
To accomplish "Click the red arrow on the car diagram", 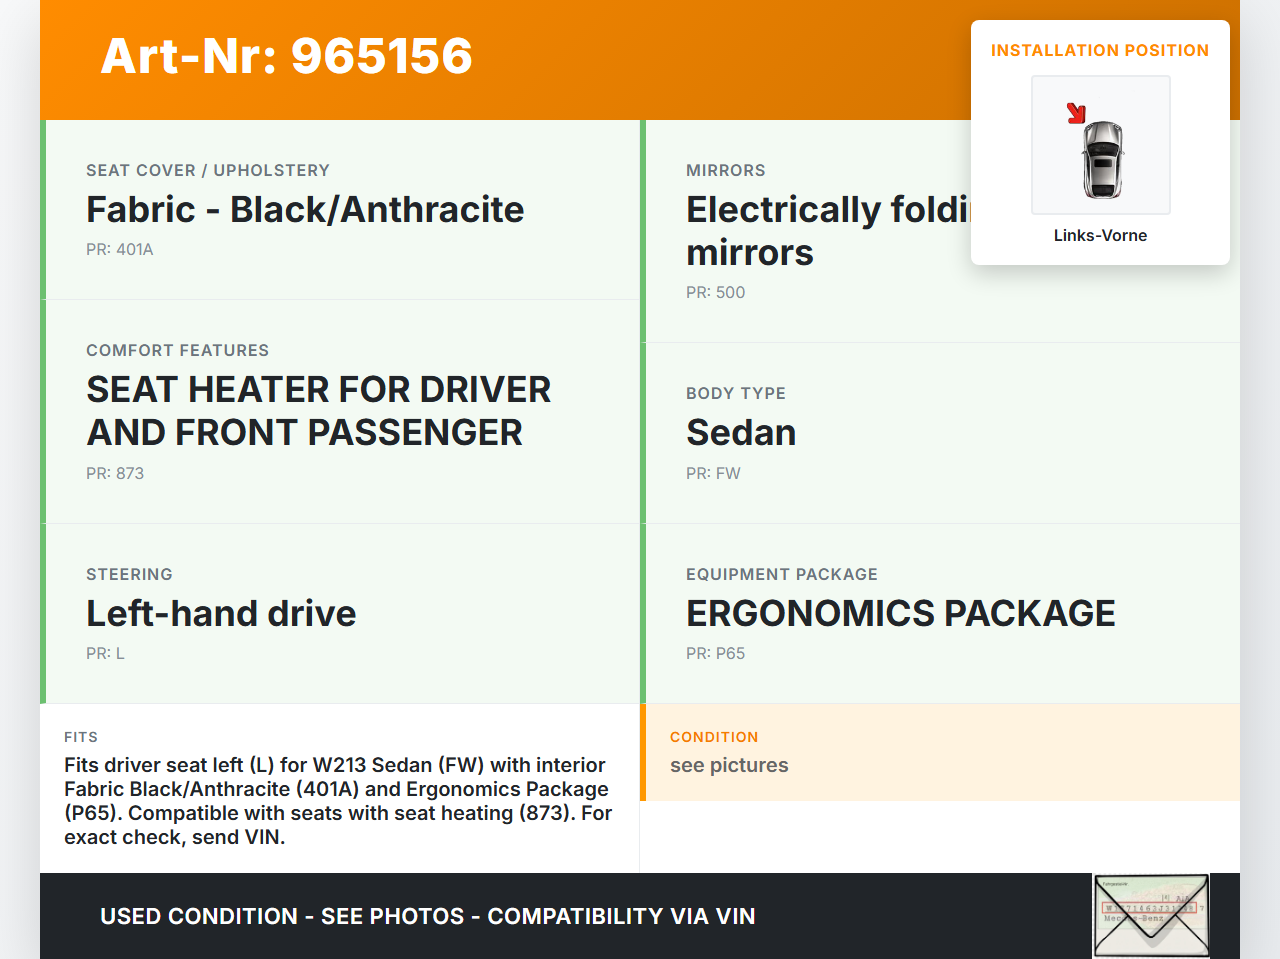I will click(x=1076, y=113).
